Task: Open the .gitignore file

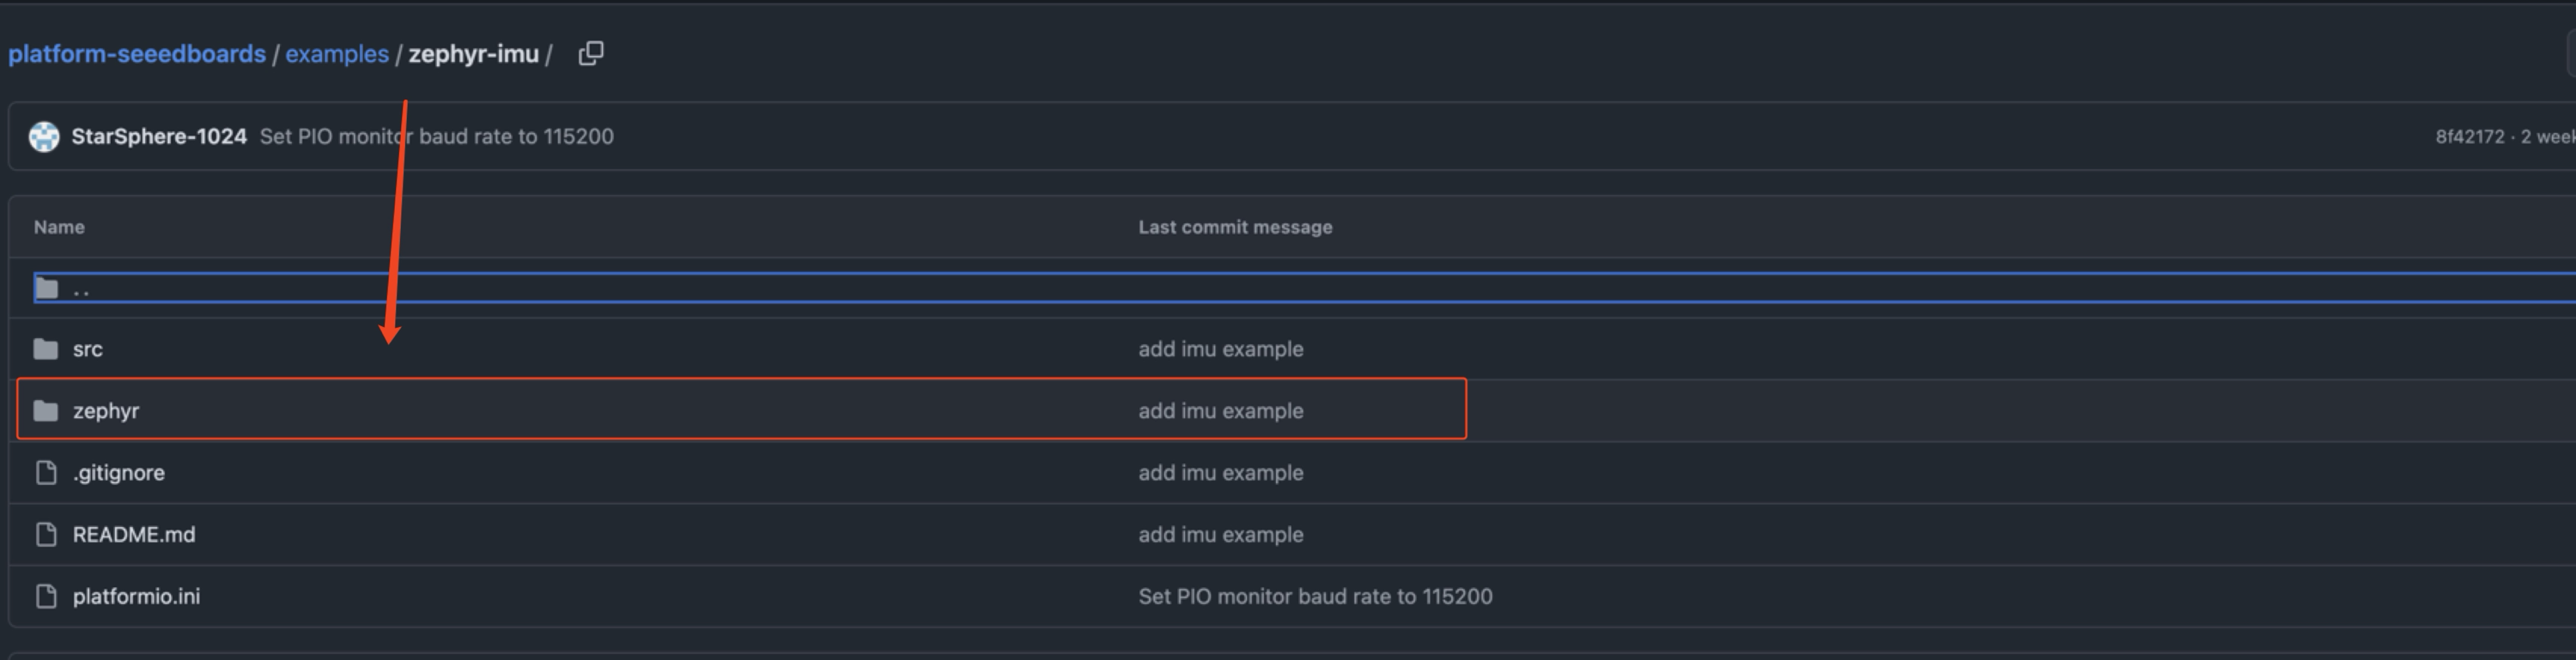Action: click(x=119, y=472)
